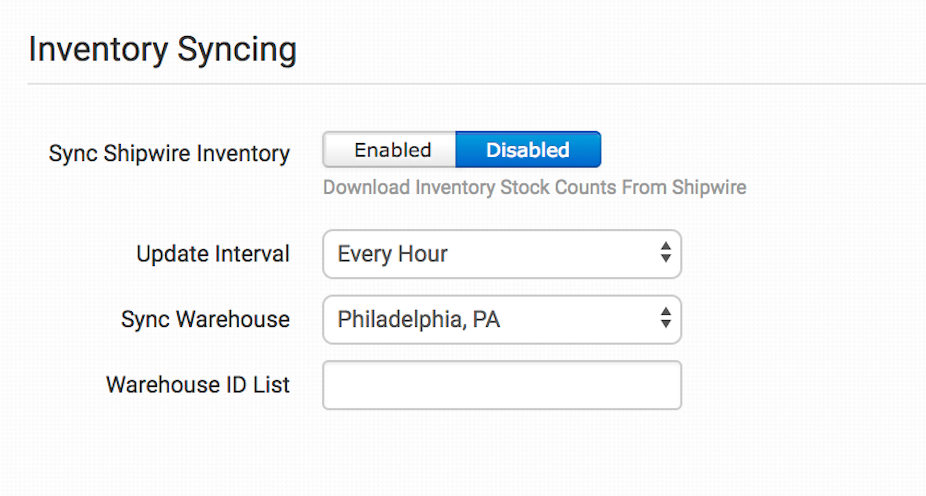Click the divider line below Inventory Syncing
This screenshot has width=926, height=496.
coord(476,84)
